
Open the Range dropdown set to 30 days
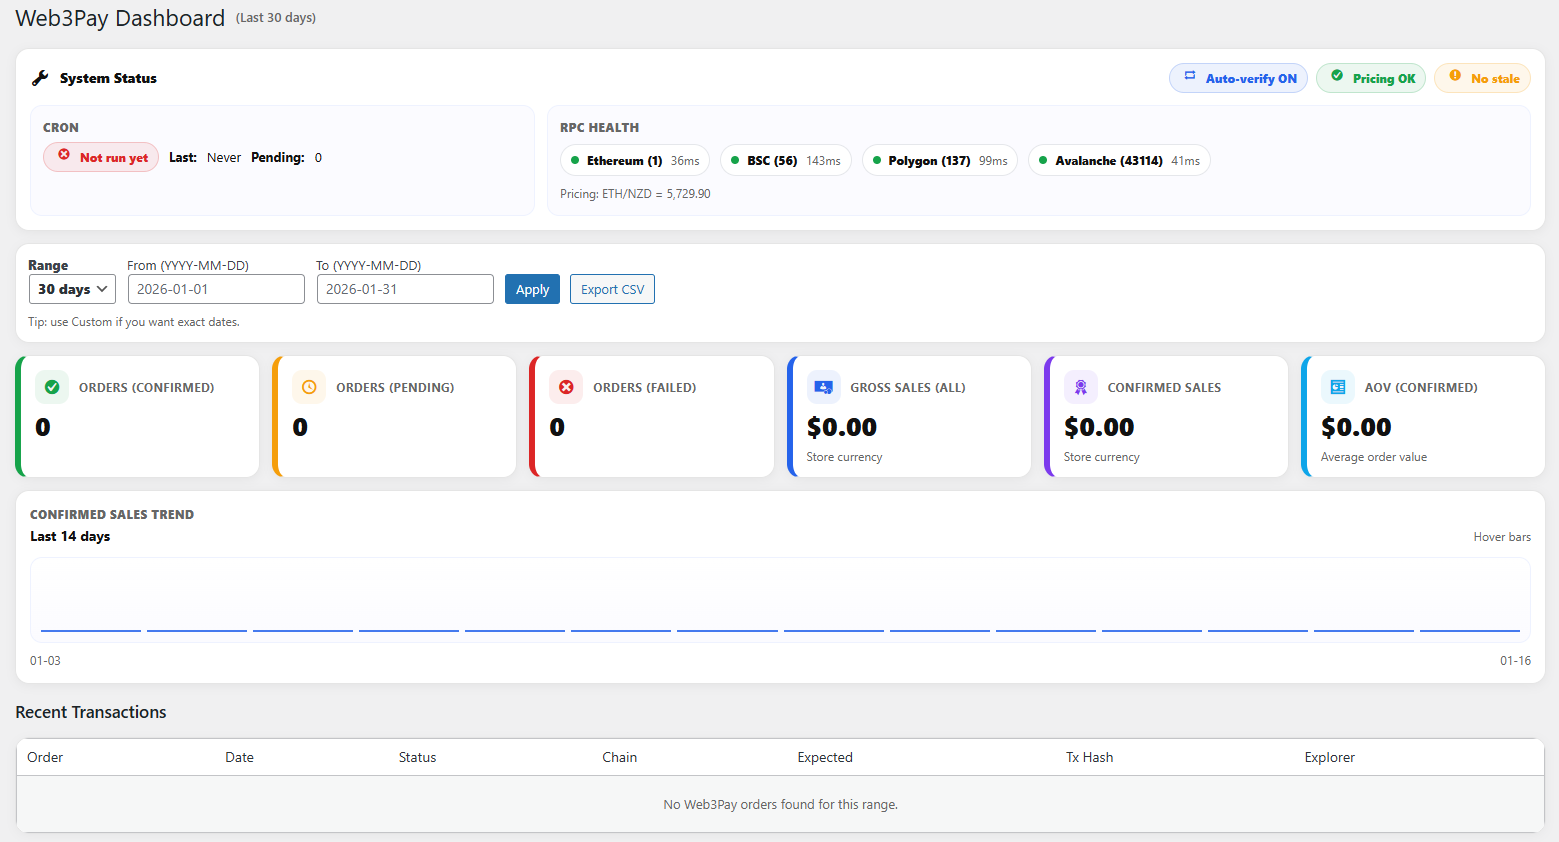click(x=72, y=289)
